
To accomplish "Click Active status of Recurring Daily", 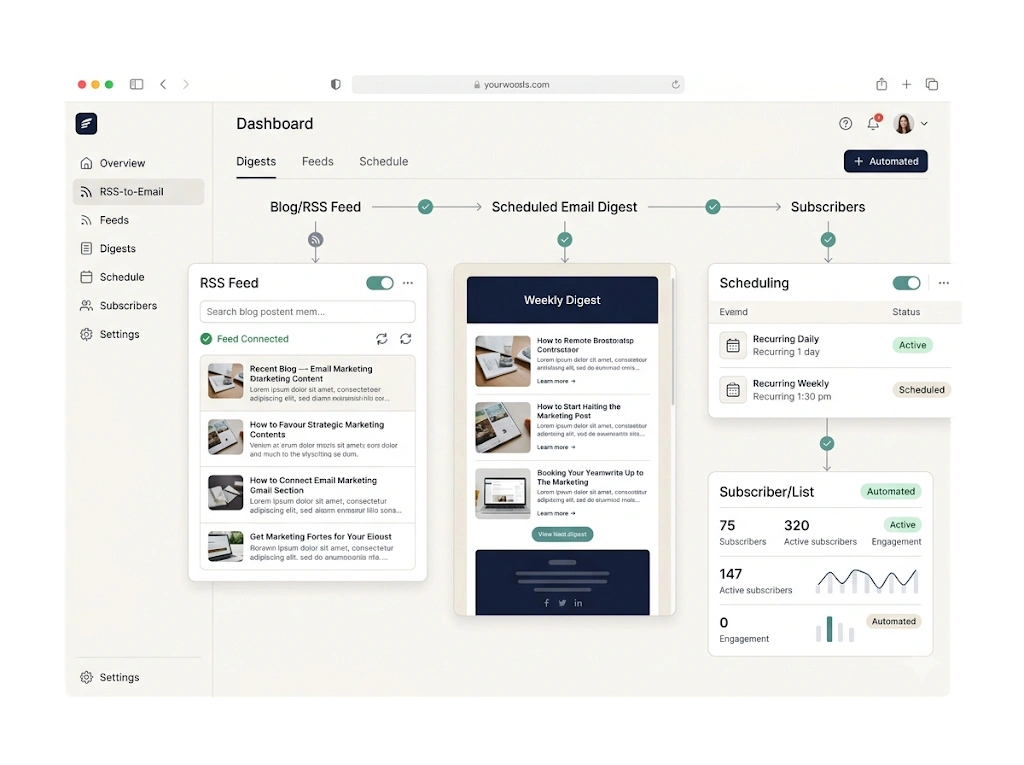I will [912, 345].
